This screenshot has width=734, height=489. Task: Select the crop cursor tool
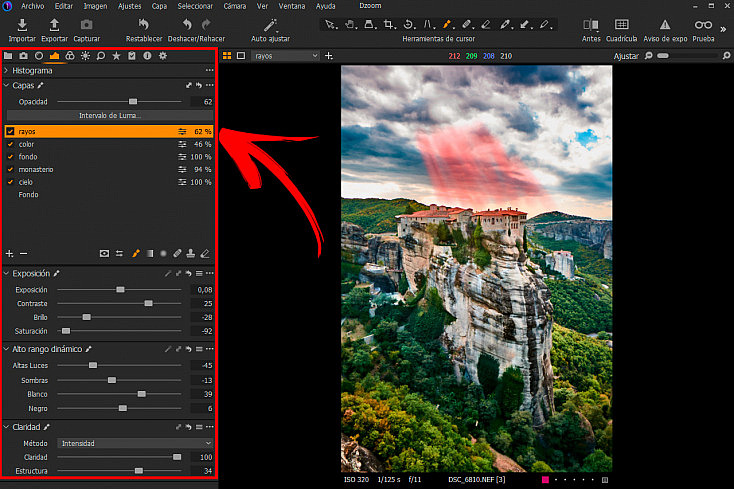[x=389, y=24]
